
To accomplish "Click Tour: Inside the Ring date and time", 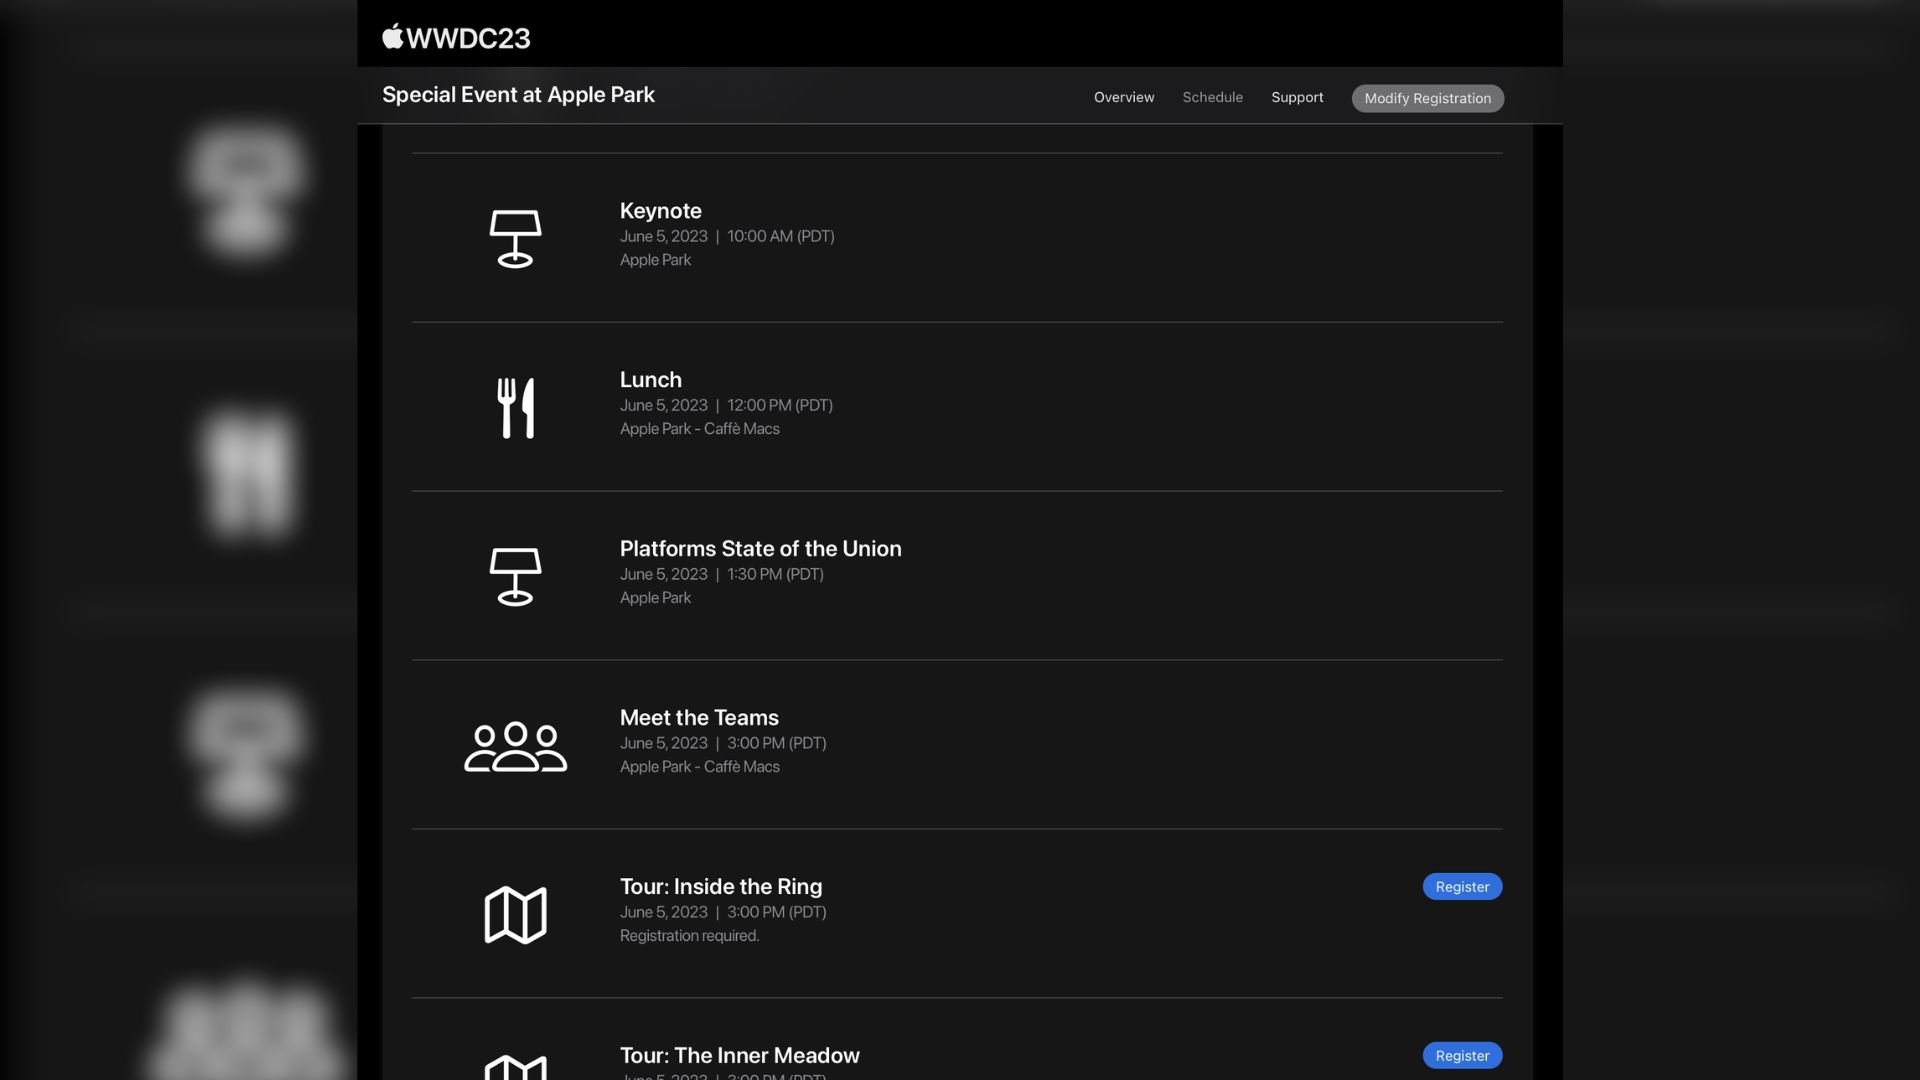I will (x=723, y=912).
